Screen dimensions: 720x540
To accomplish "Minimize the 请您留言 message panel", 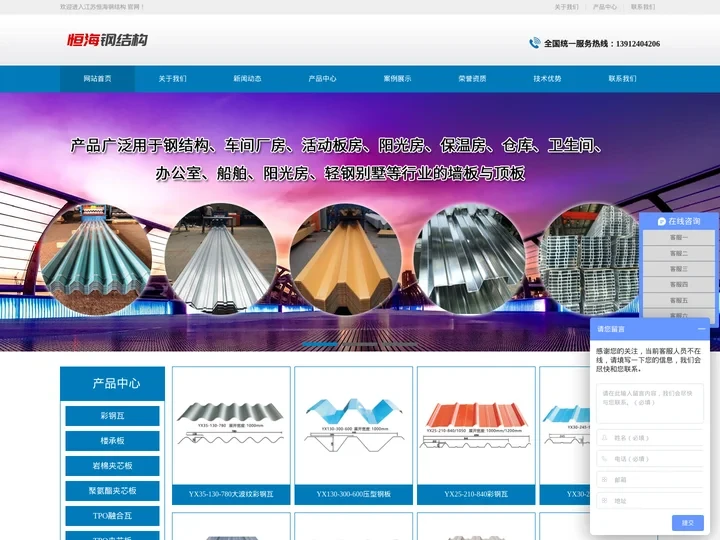I will [701, 329].
